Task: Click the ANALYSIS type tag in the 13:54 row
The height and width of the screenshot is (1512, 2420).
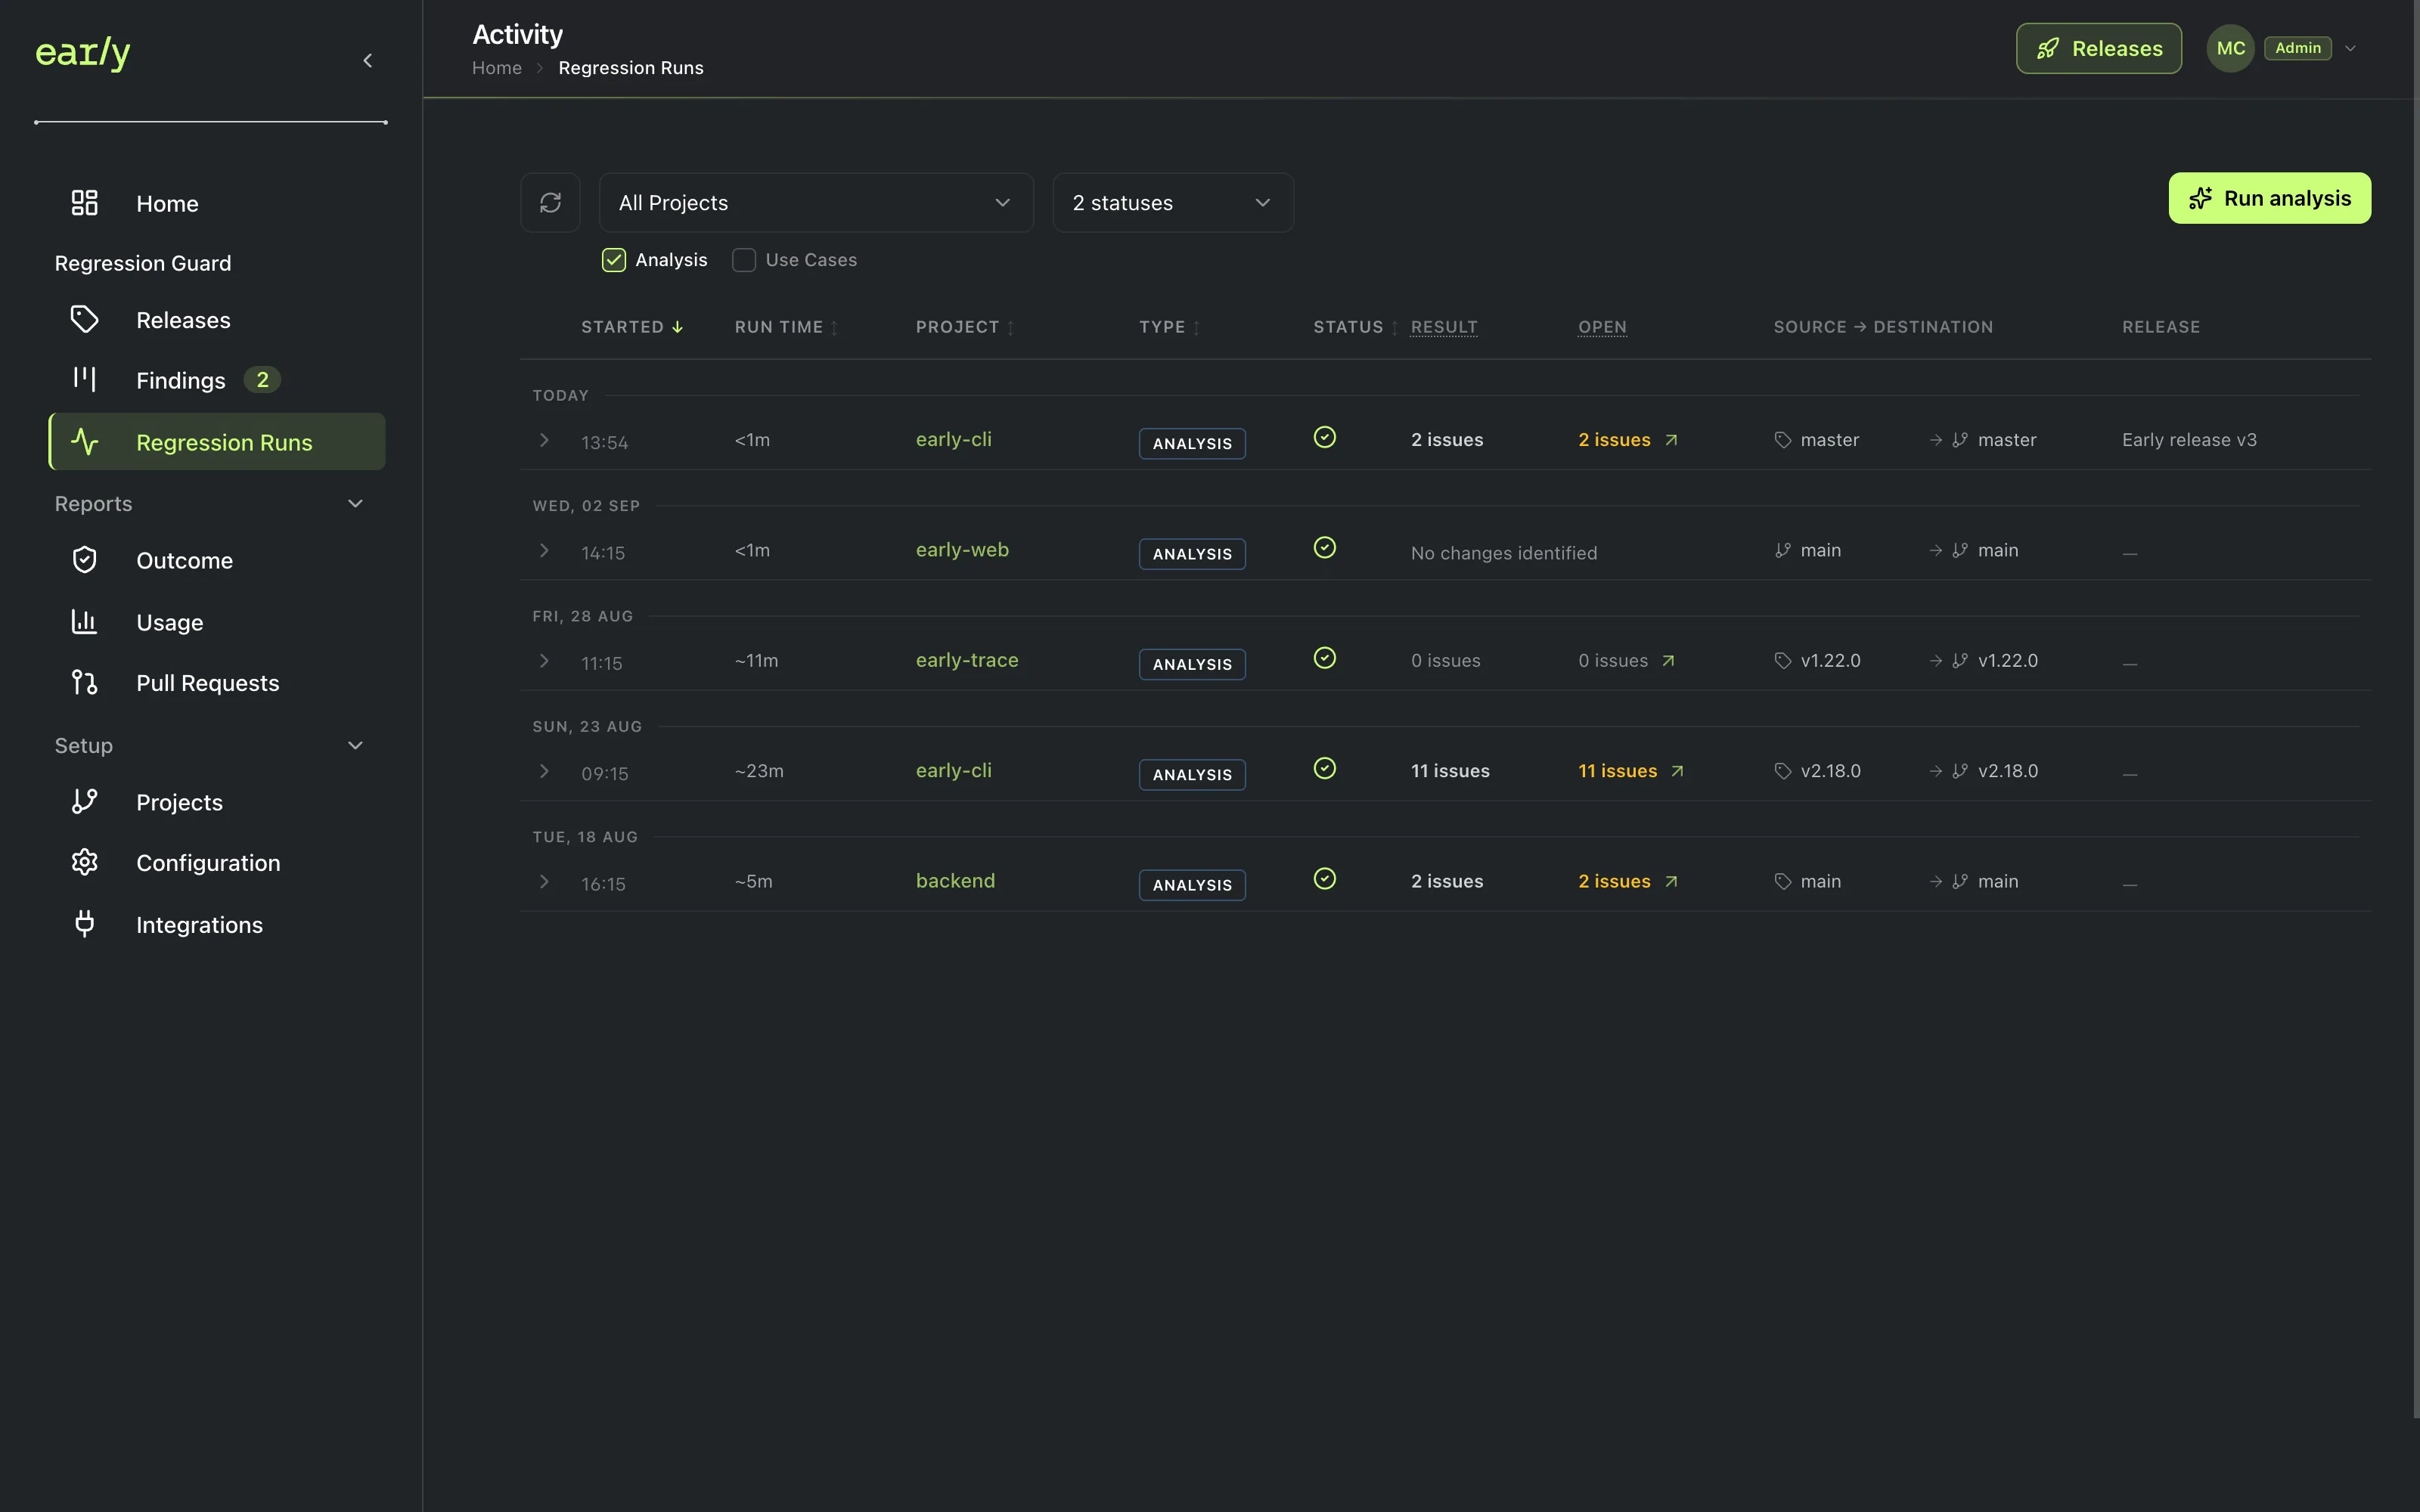Action: click(1192, 443)
